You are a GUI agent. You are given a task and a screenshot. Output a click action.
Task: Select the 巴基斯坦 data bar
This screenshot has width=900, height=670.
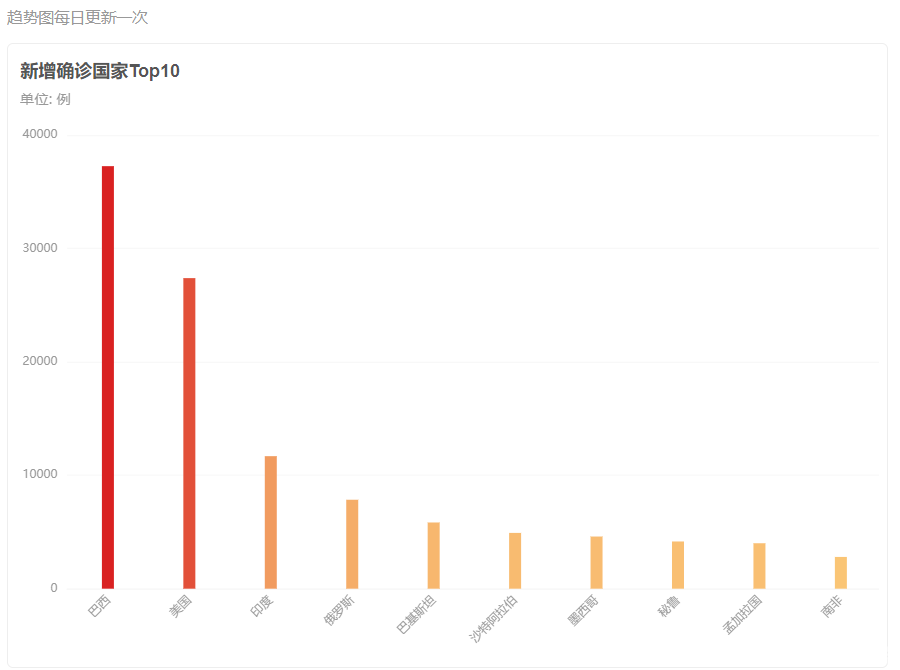[434, 555]
